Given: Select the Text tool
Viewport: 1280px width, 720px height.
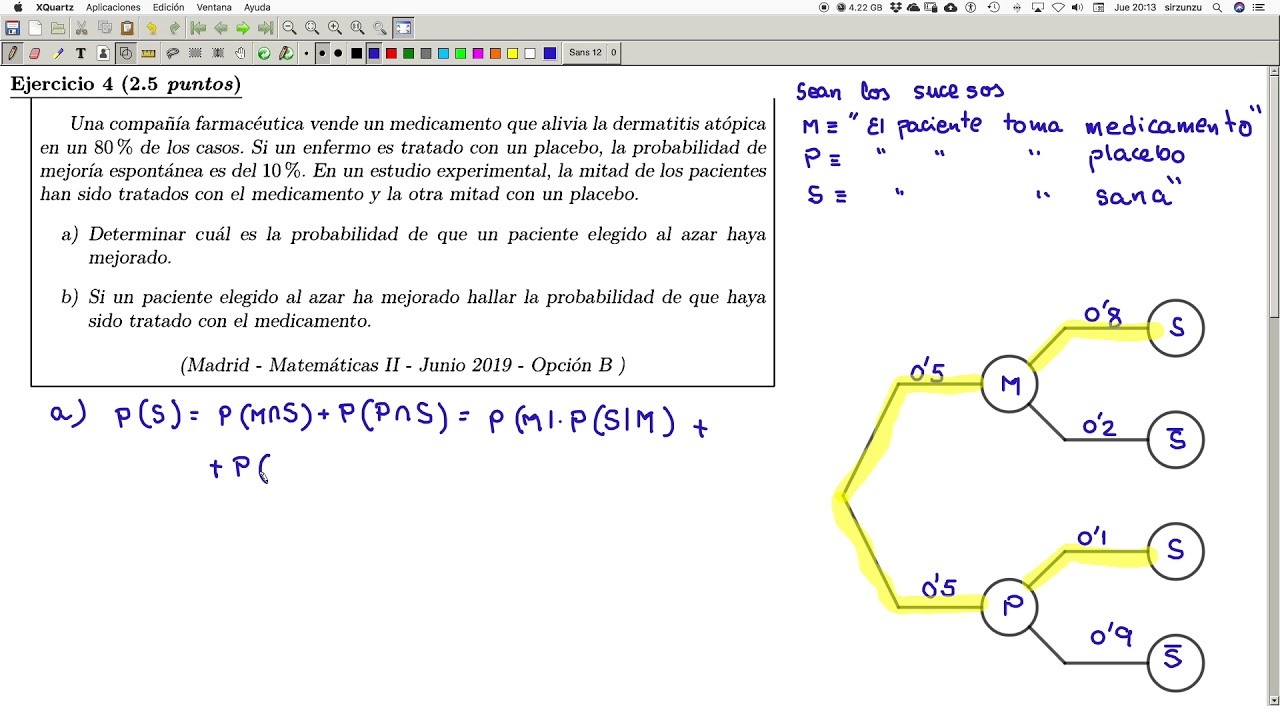Looking at the screenshot, I should pyautogui.click(x=81, y=53).
